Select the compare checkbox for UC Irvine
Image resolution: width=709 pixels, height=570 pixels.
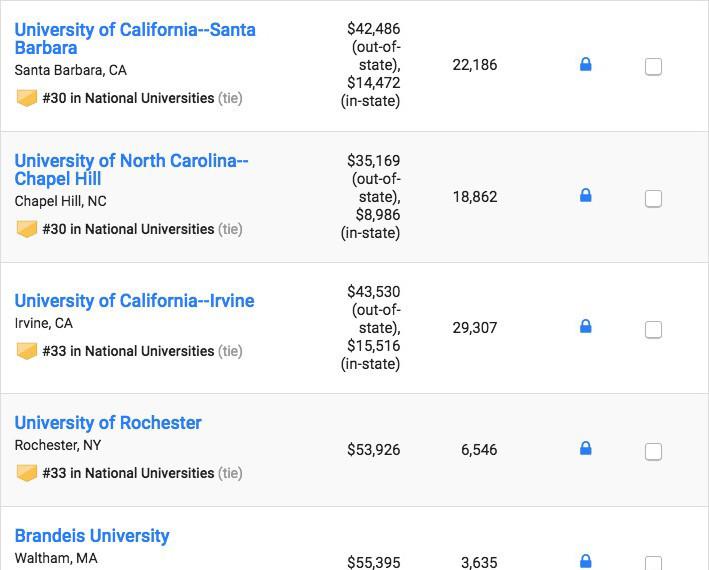coord(653,330)
